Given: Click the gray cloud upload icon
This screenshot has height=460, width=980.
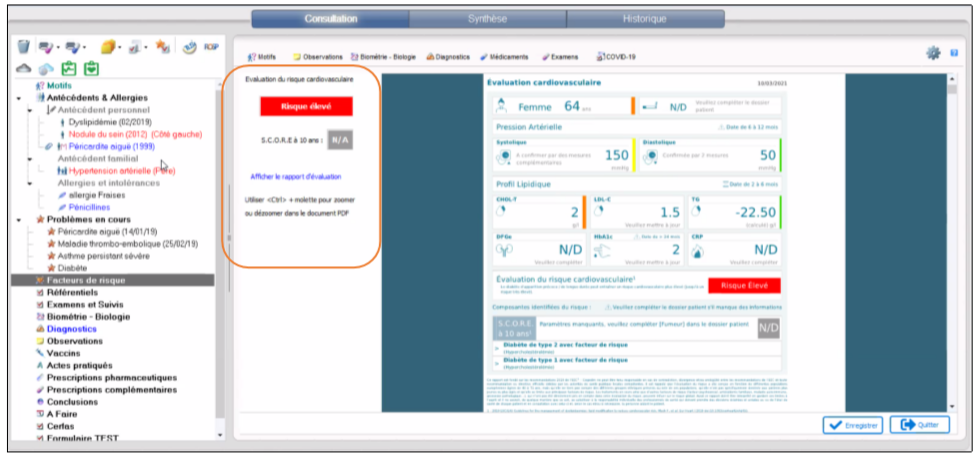Looking at the screenshot, I should (x=25, y=69).
